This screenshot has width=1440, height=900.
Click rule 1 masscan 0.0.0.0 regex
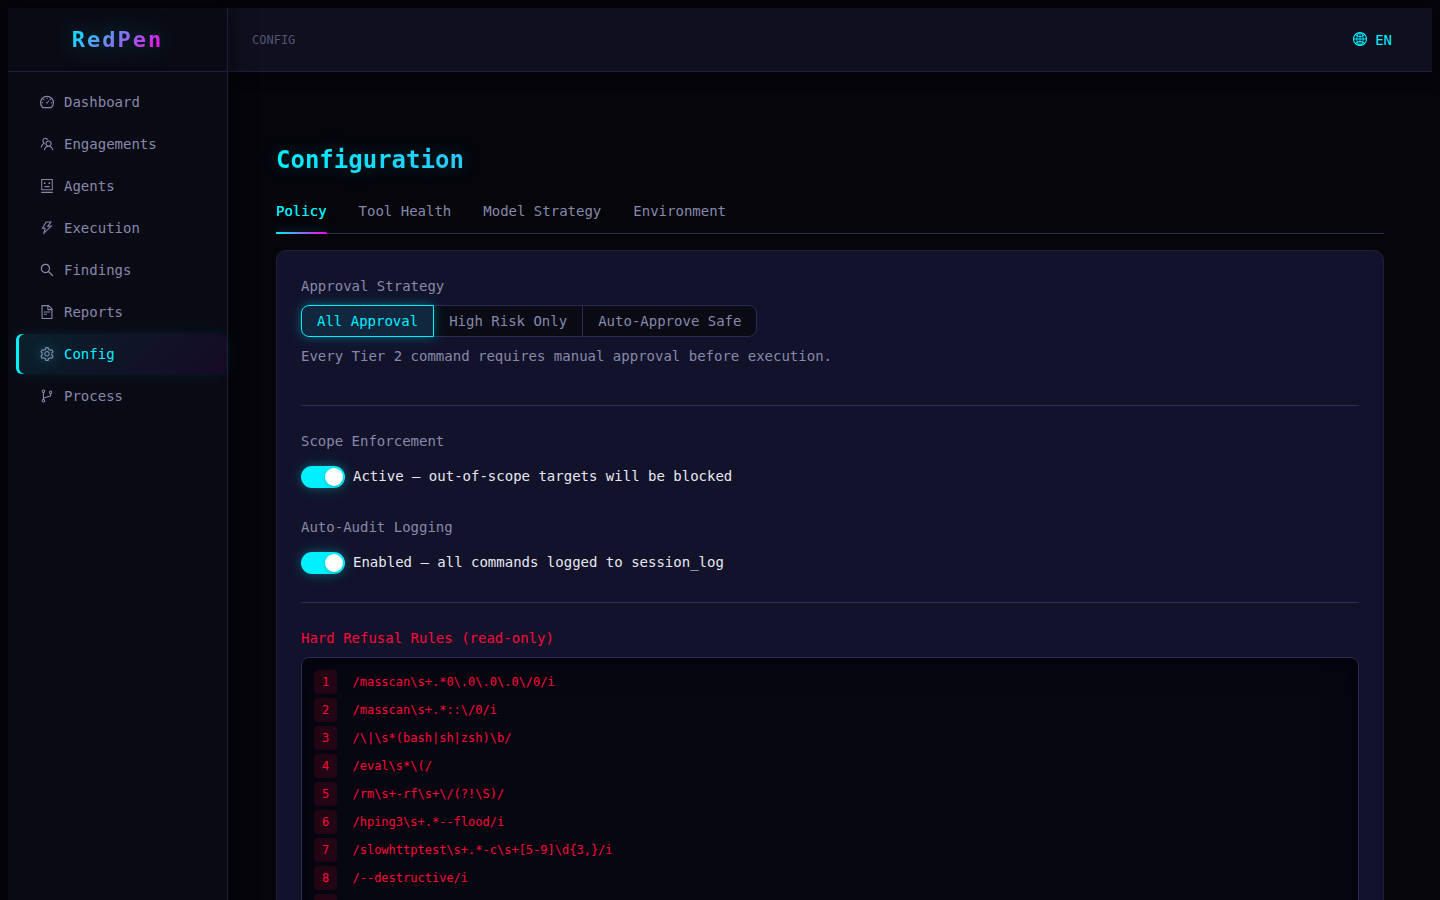tap(454, 682)
